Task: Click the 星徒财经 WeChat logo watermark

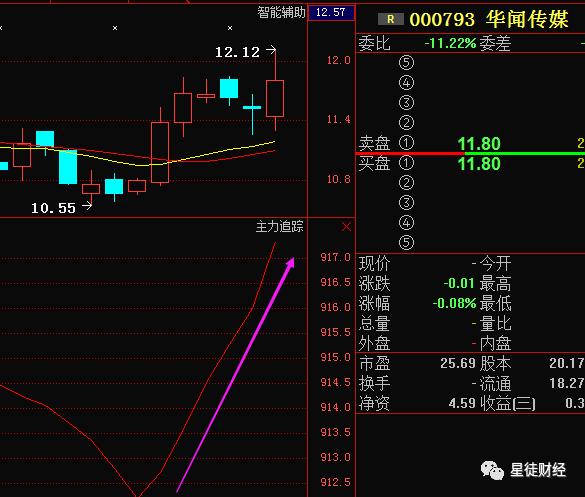Action: (x=492, y=470)
